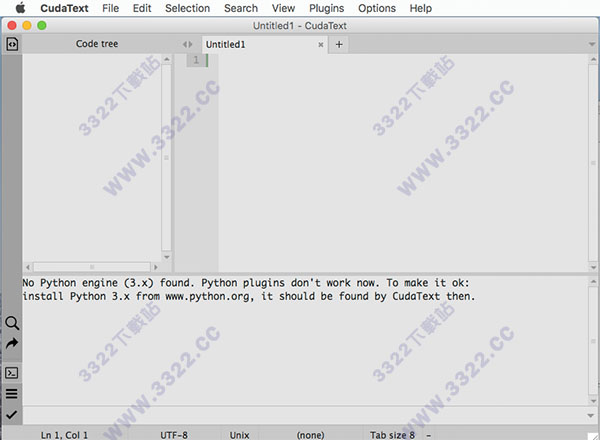Add a new tab with plus button
600x440 pixels.
[x=339, y=44]
